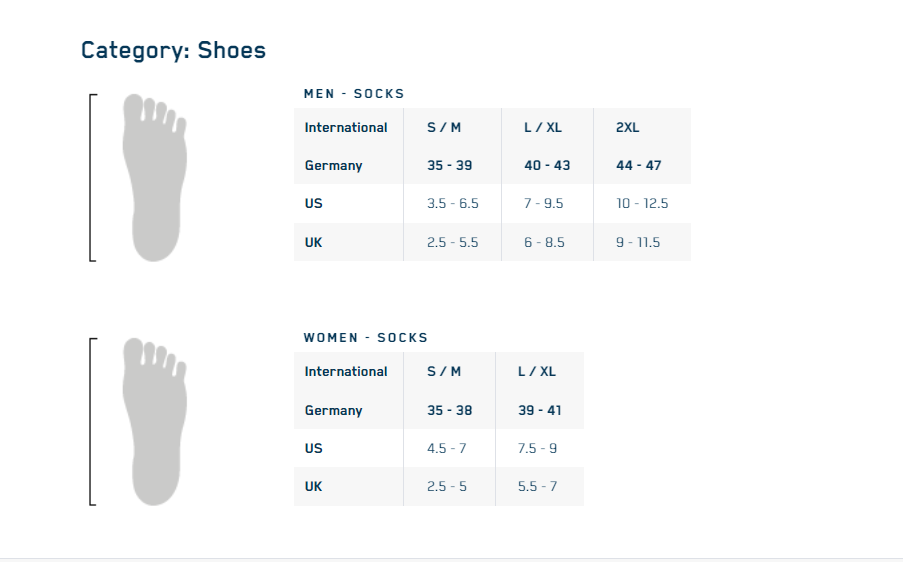This screenshot has height=562, width=903.
Task: Click women's L / XL size column header
Action: click(536, 372)
